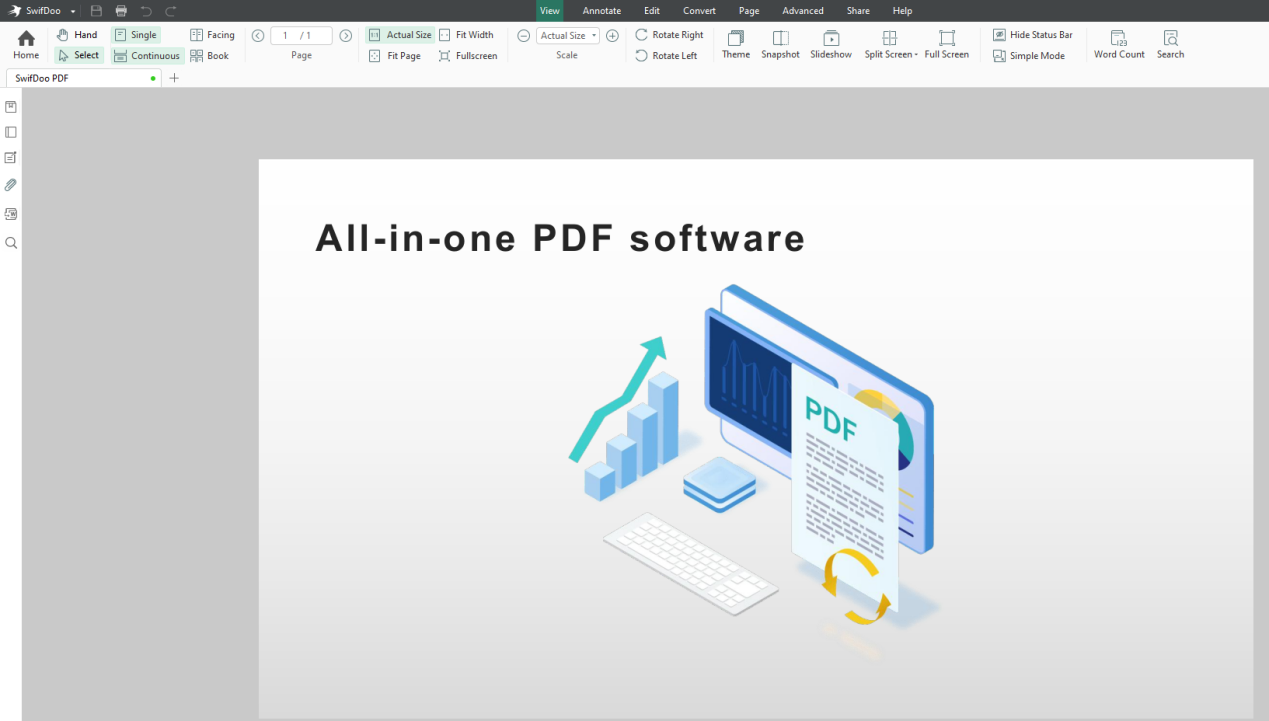Open the Help ribbon tab
This screenshot has height=721, width=1269.
click(902, 11)
